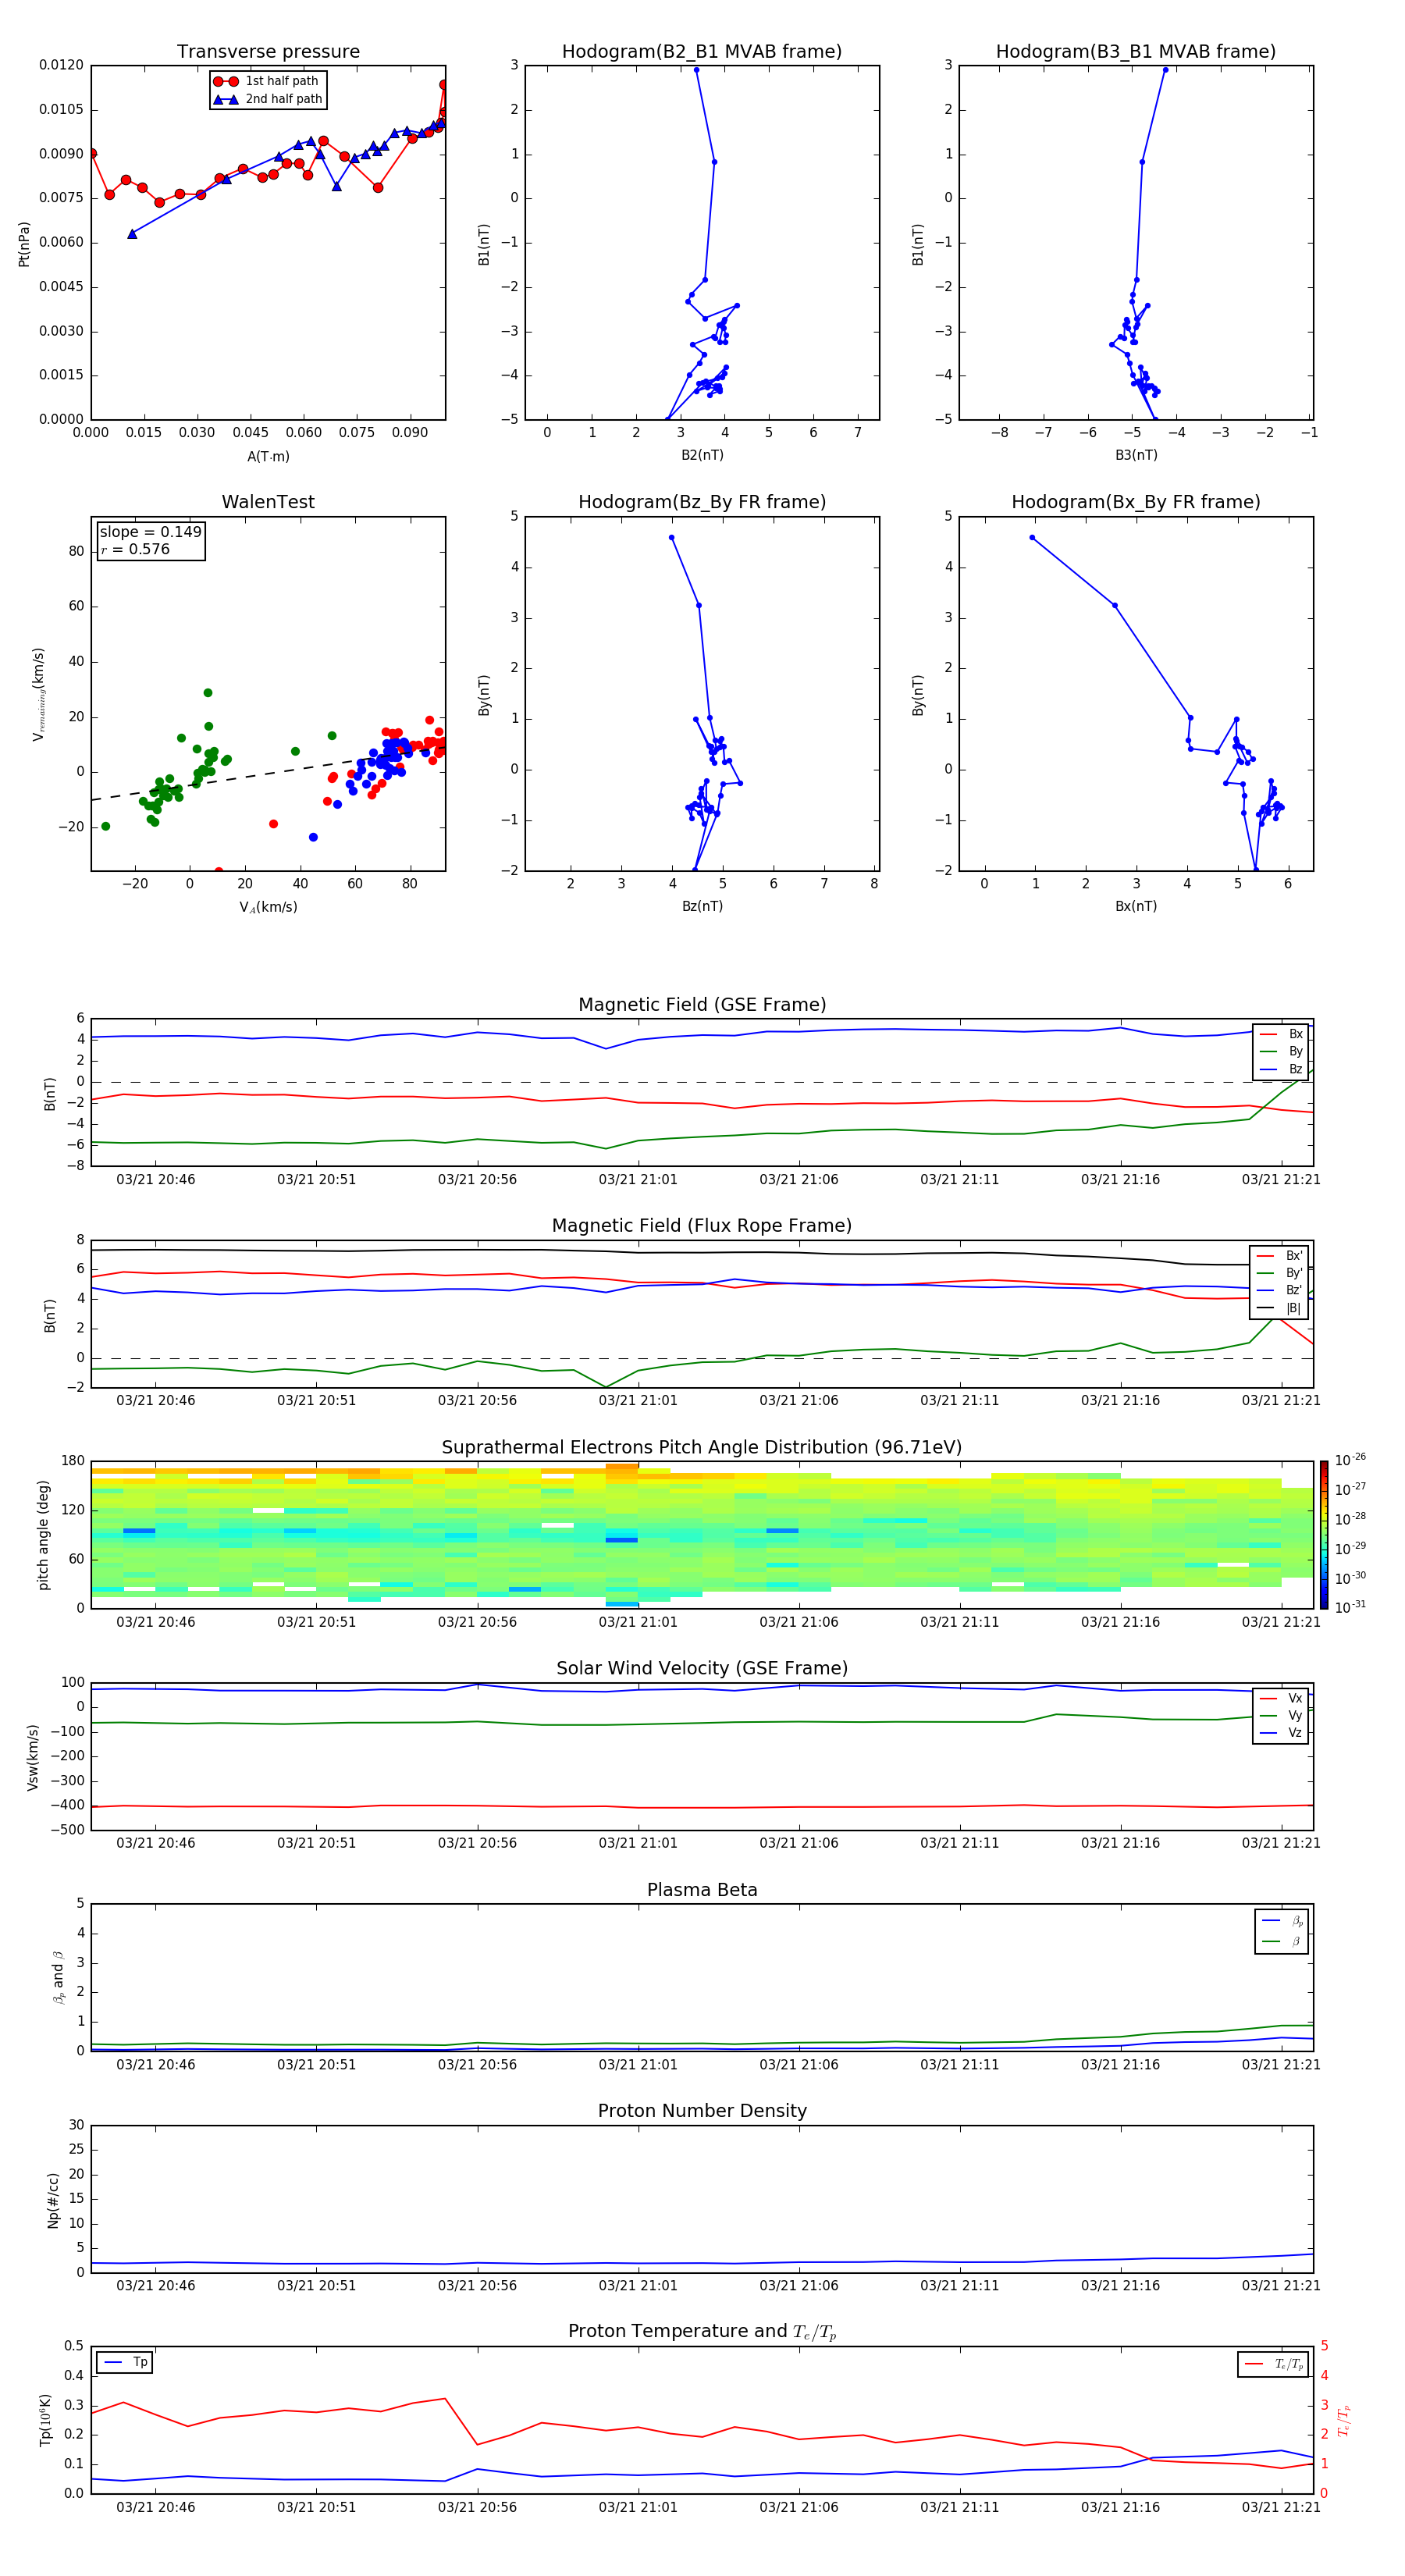Click 10^-26 label on color bar

[x=1350, y=1460]
